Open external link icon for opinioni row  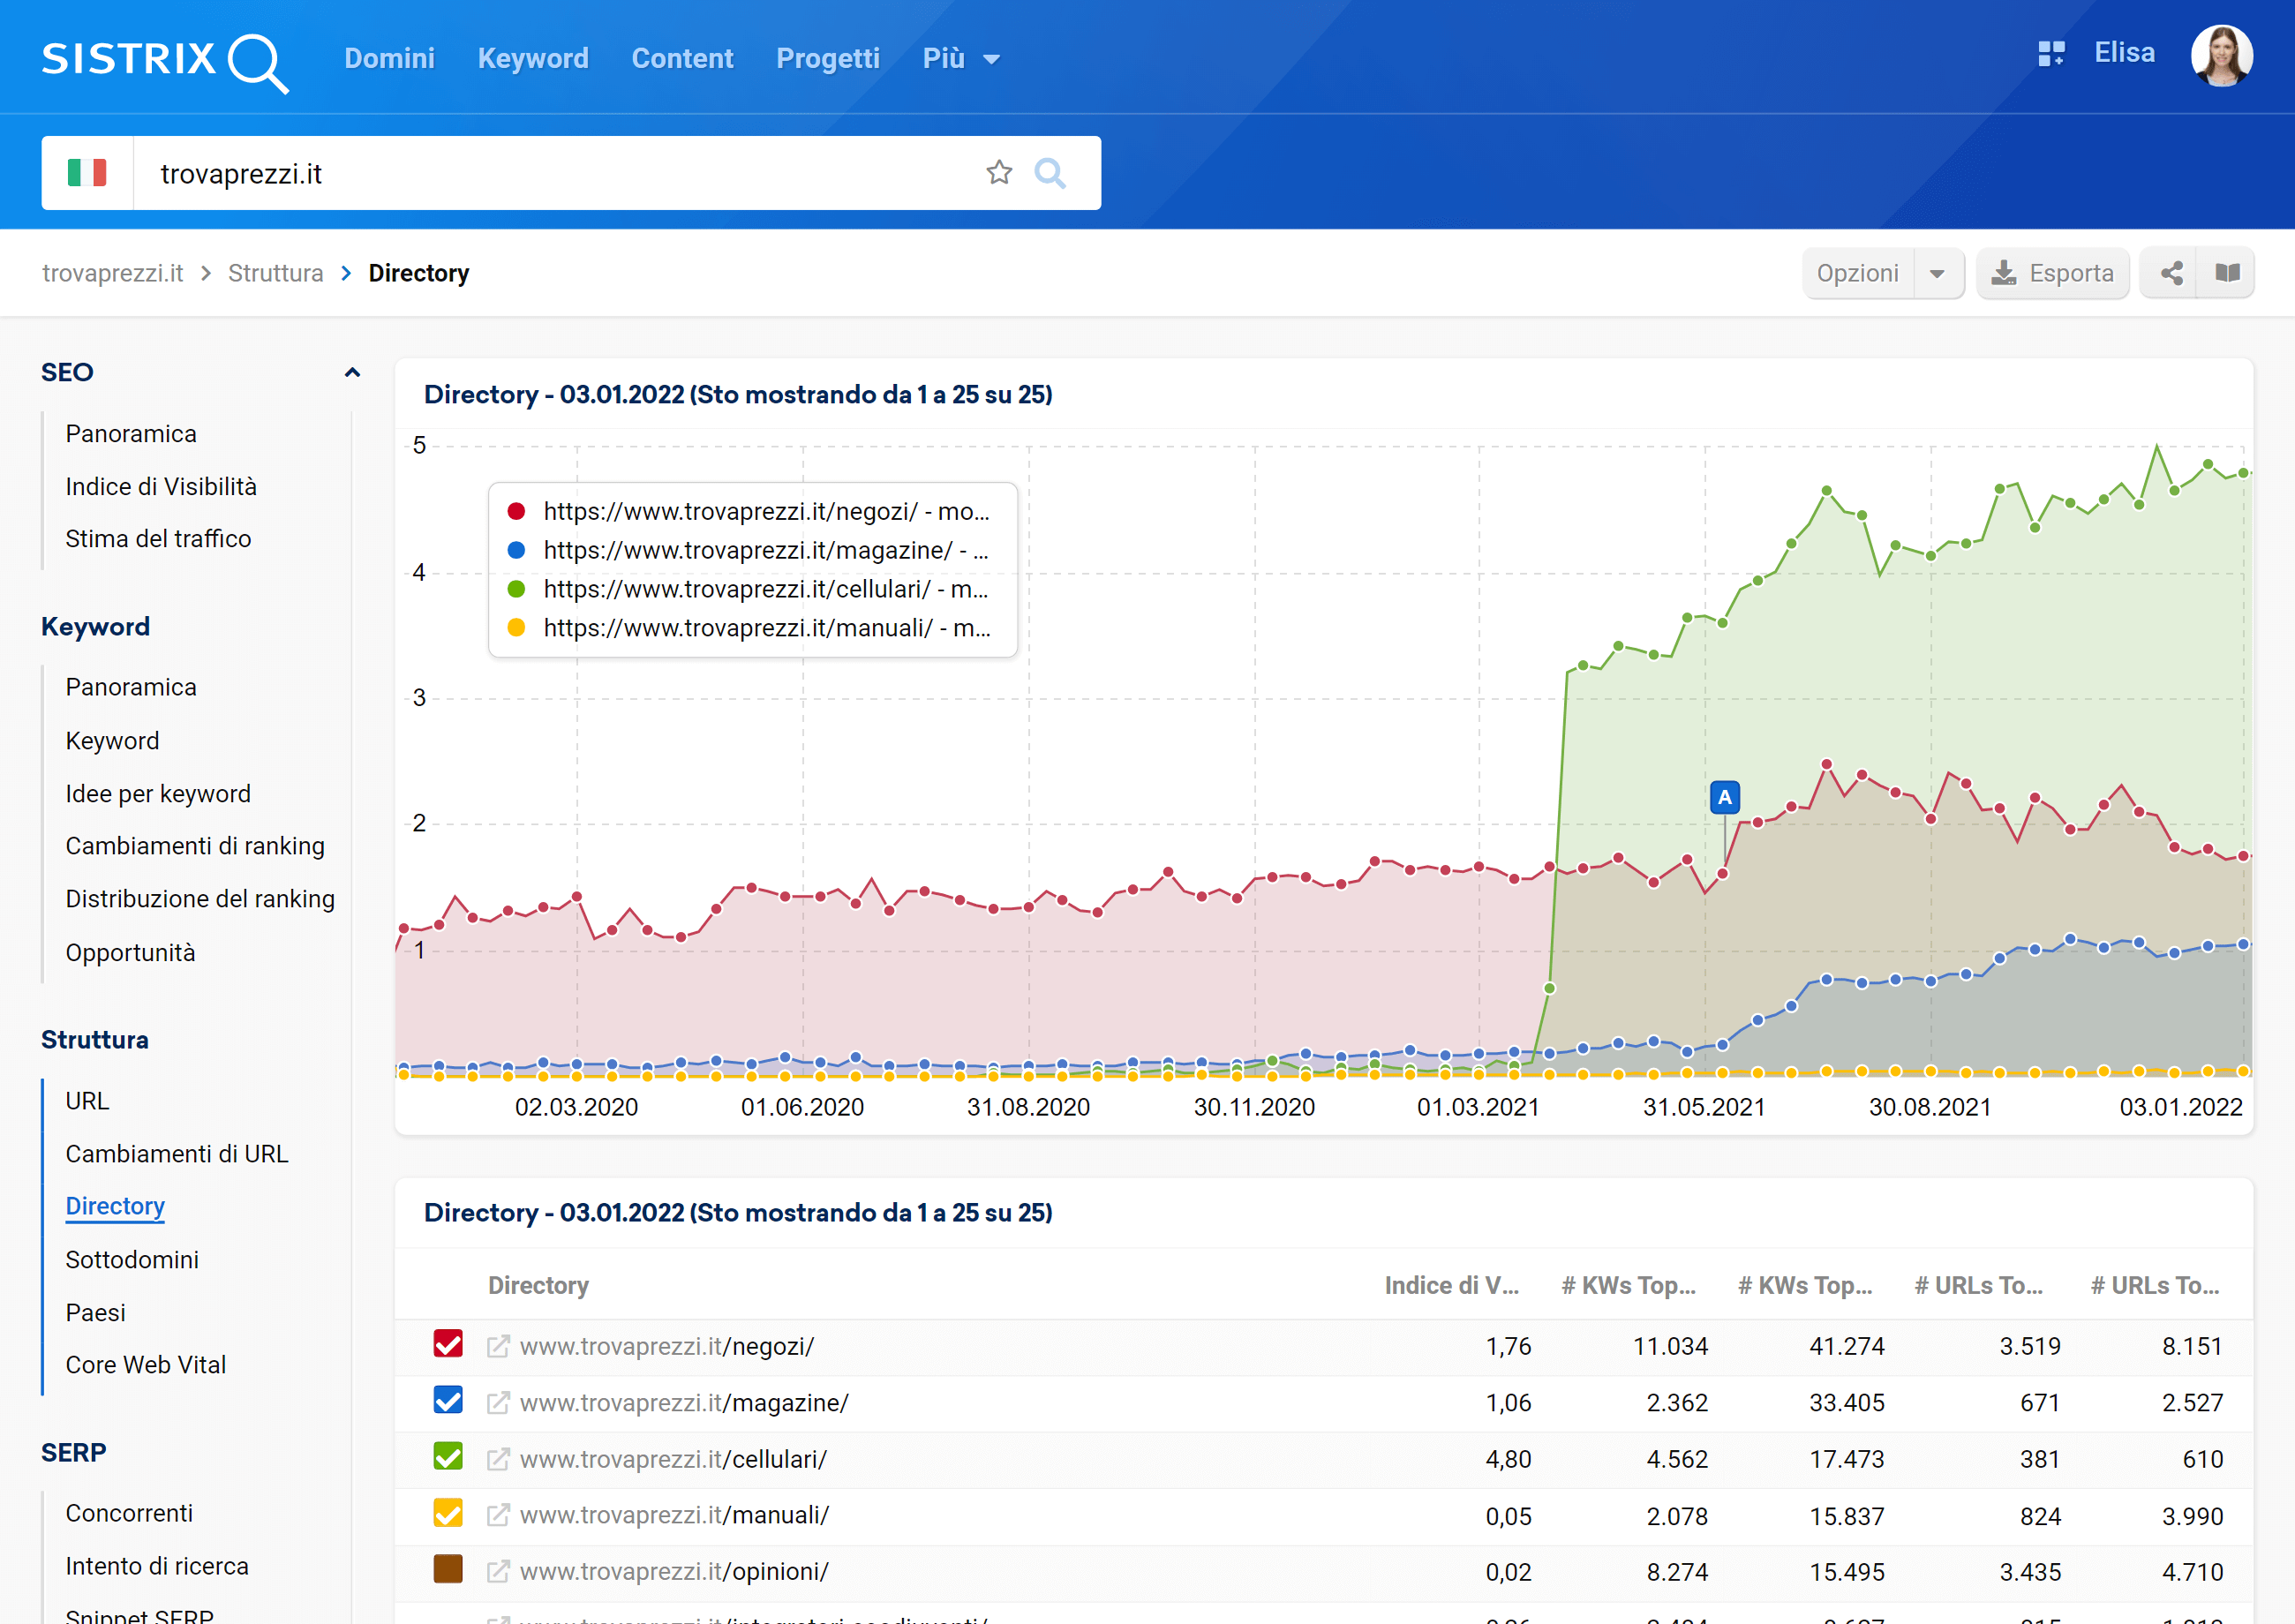[497, 1571]
